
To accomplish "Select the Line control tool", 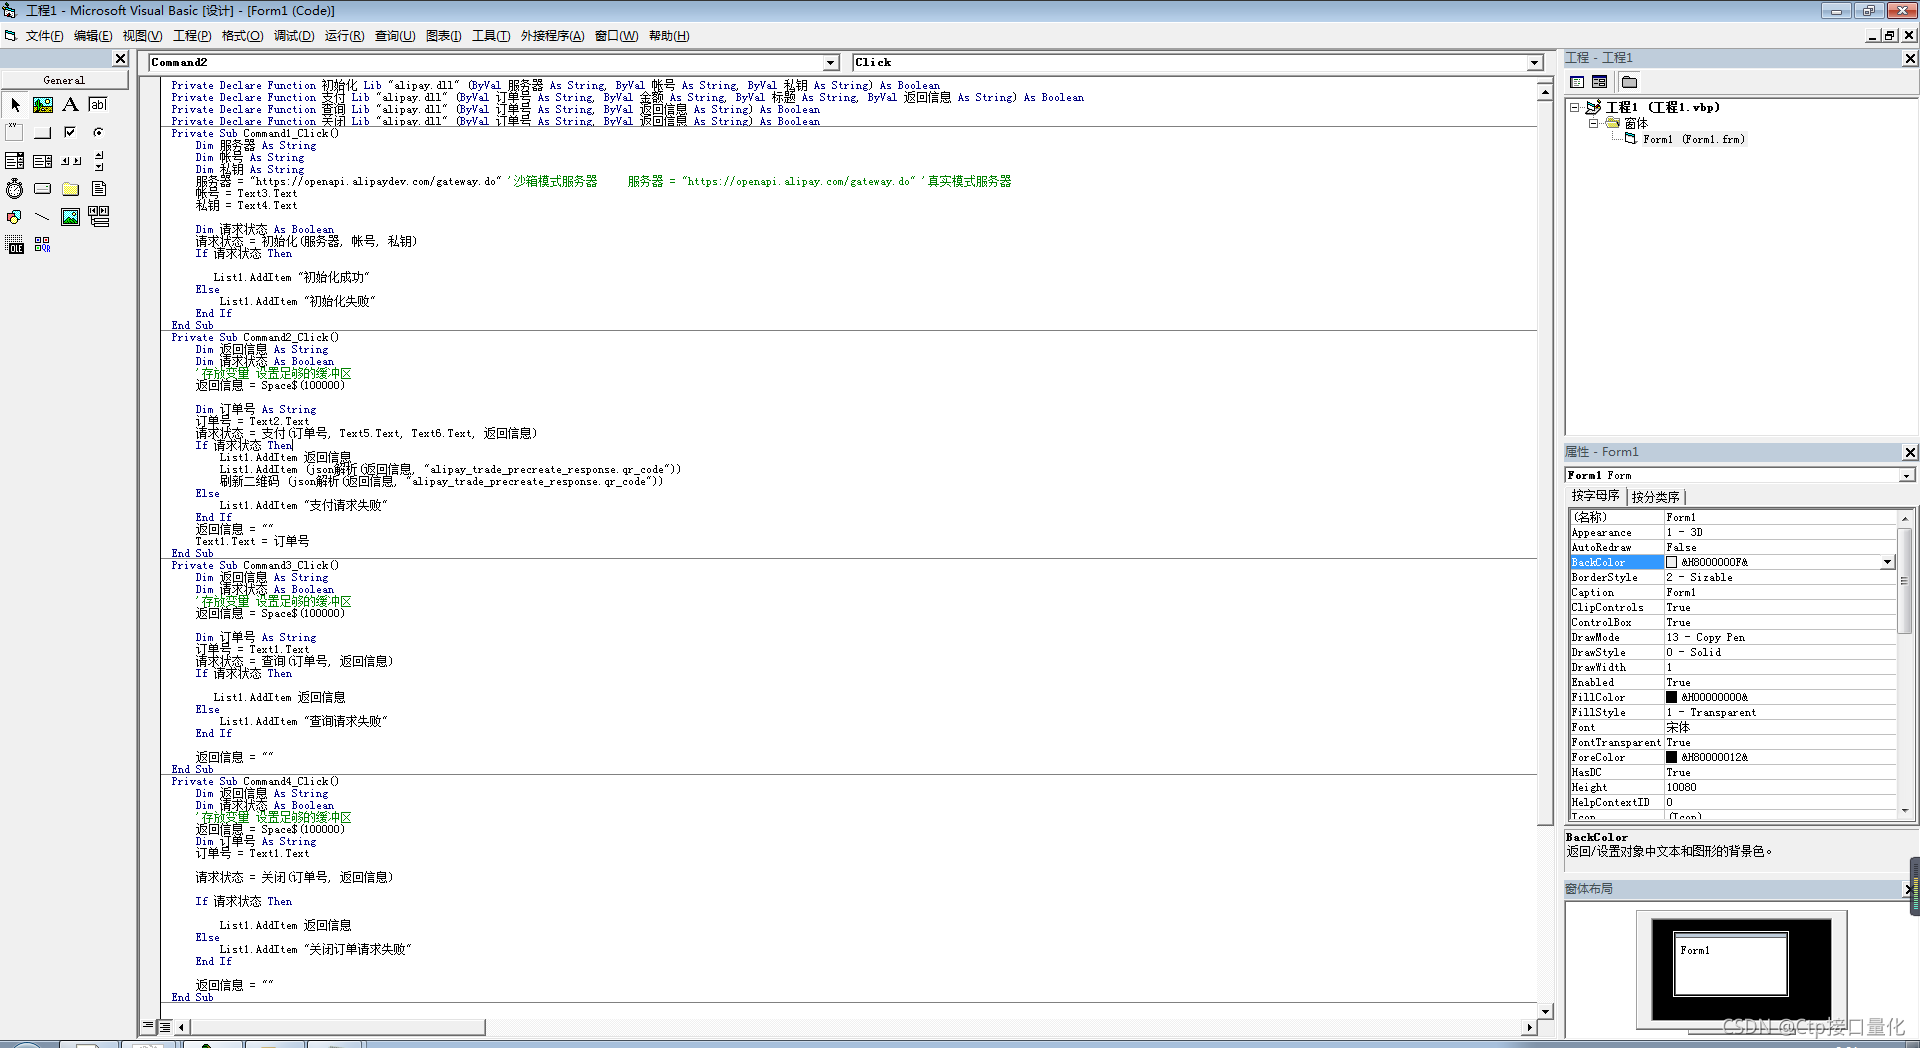I will (x=43, y=217).
